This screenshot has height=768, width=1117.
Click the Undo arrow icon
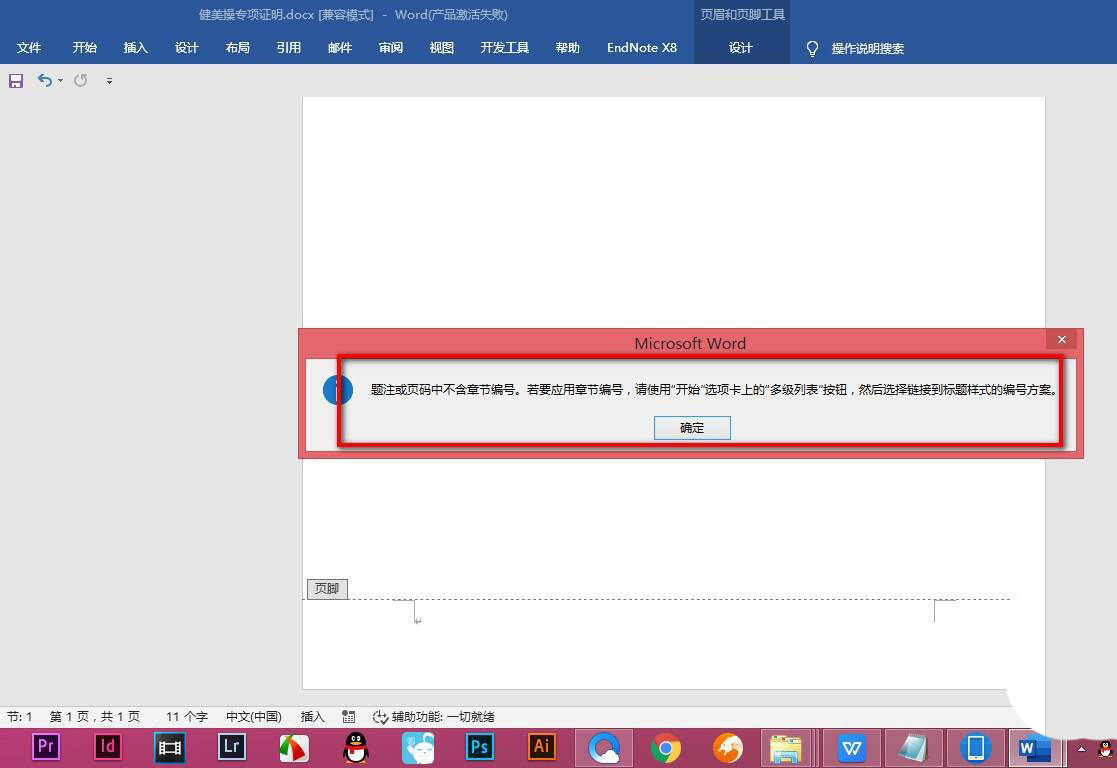44,81
